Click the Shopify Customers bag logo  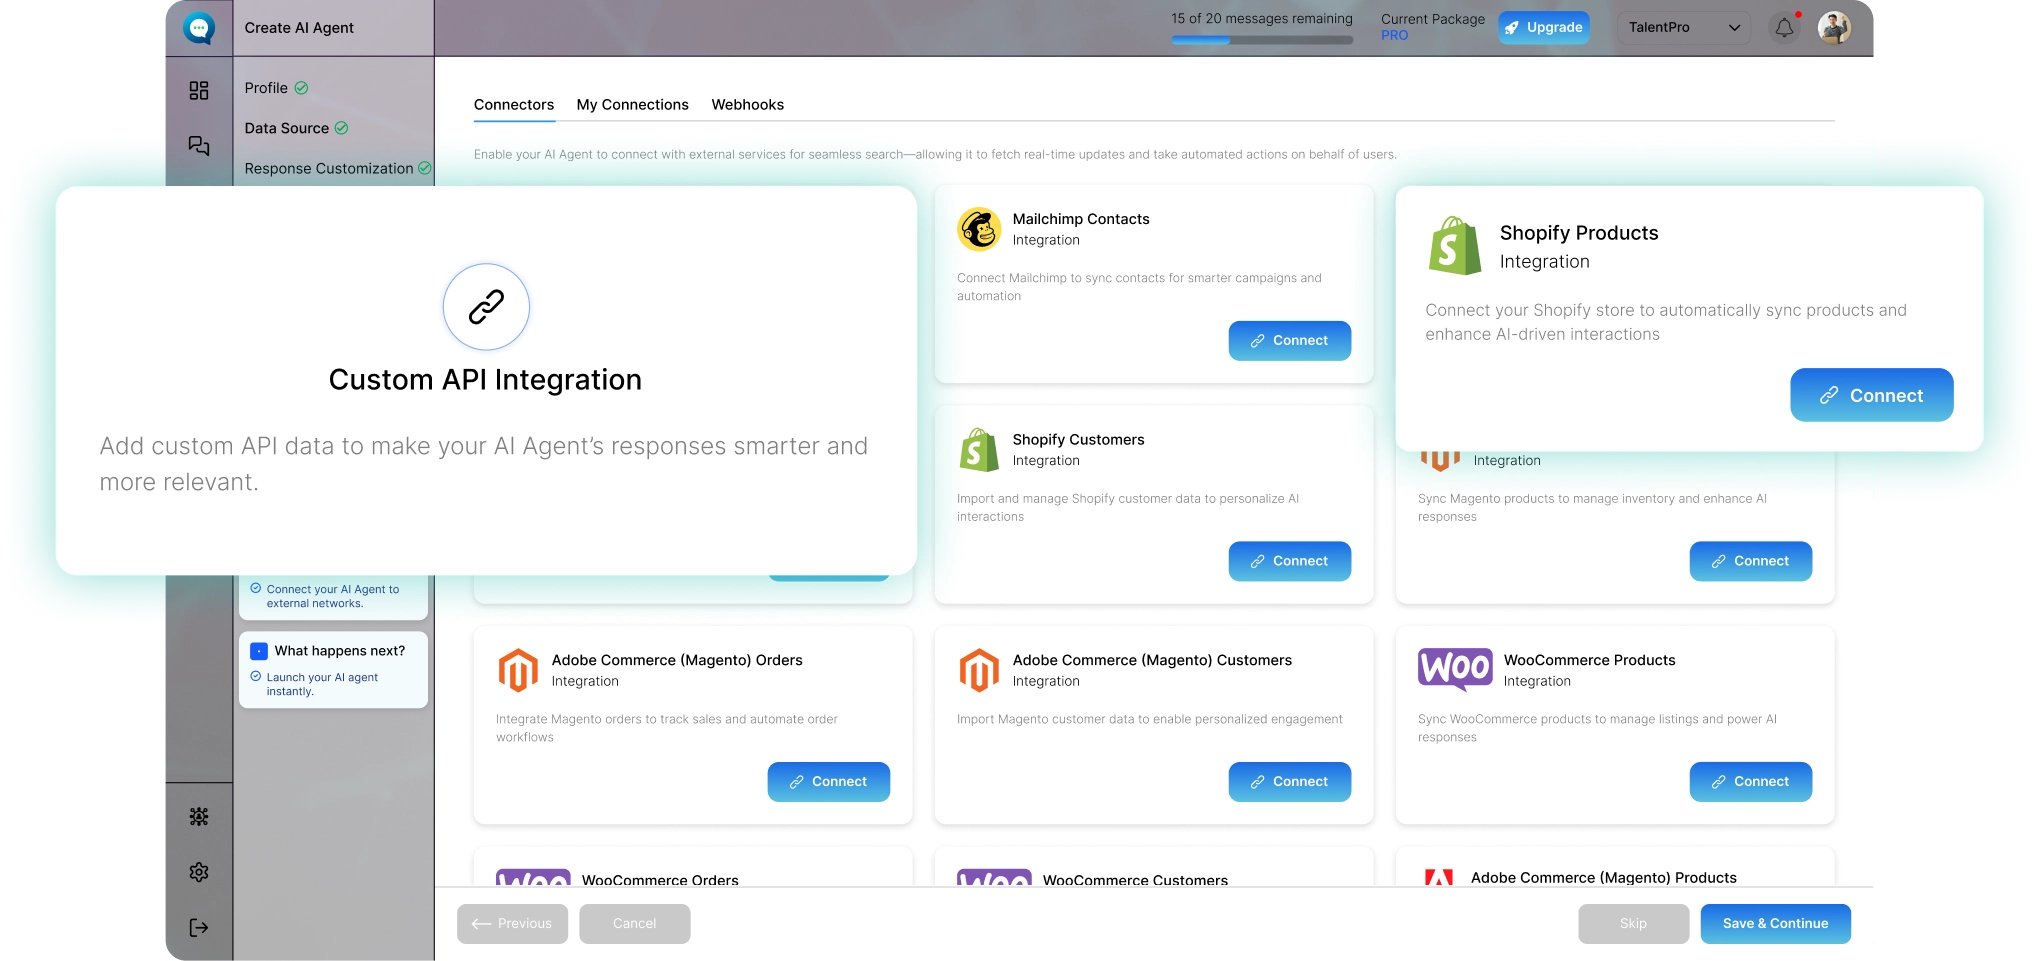click(979, 450)
